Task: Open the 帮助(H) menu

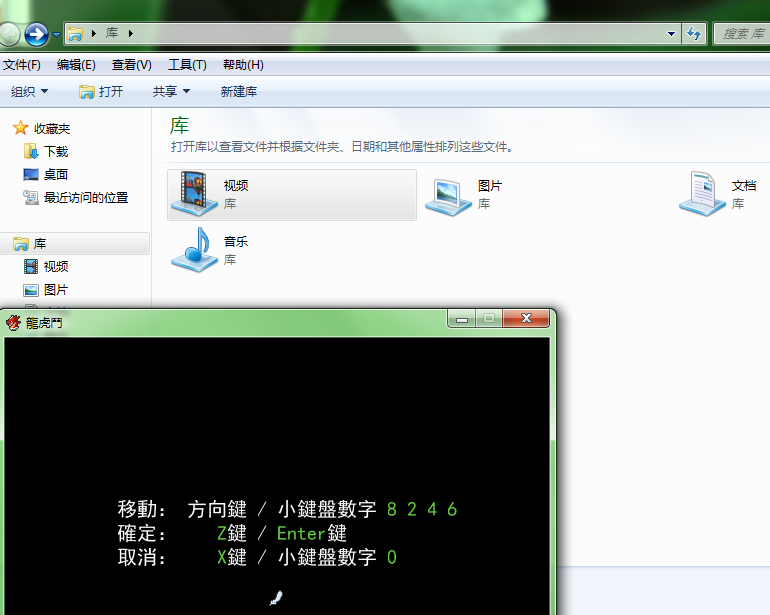Action: [243, 65]
